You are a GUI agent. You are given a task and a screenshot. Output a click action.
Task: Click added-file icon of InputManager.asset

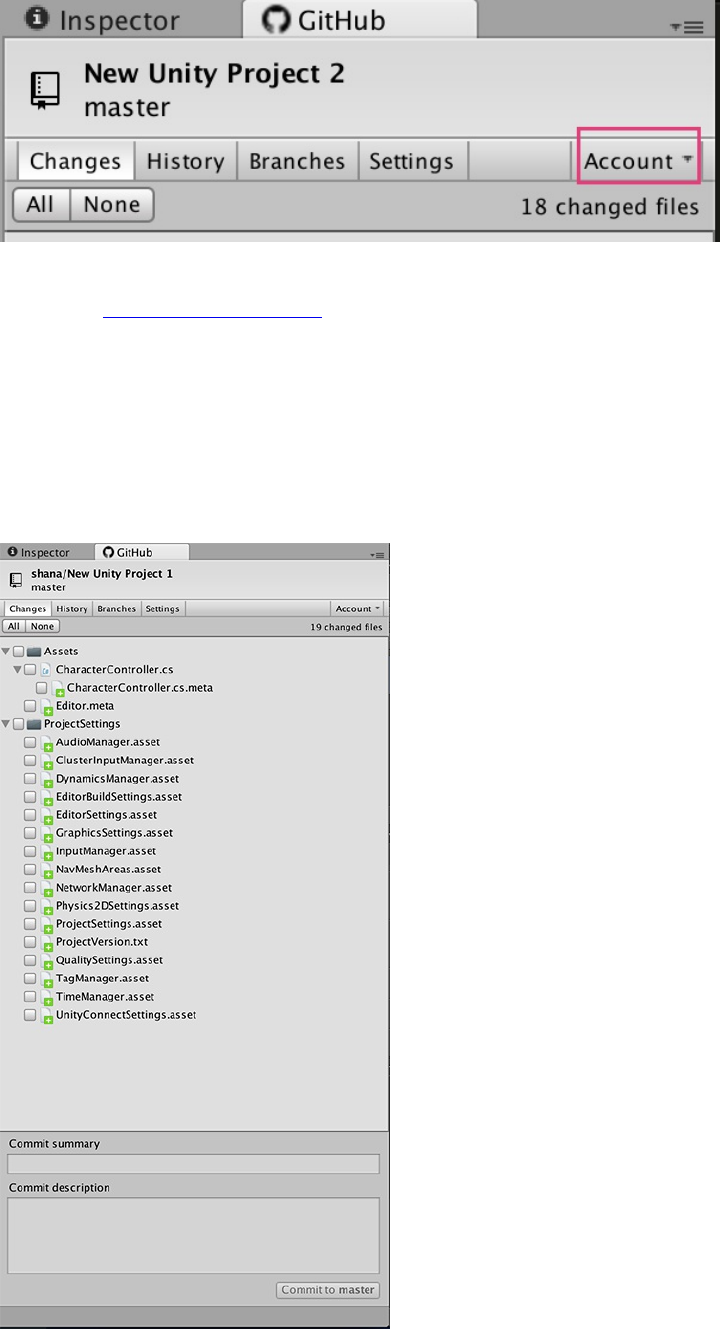(47, 852)
